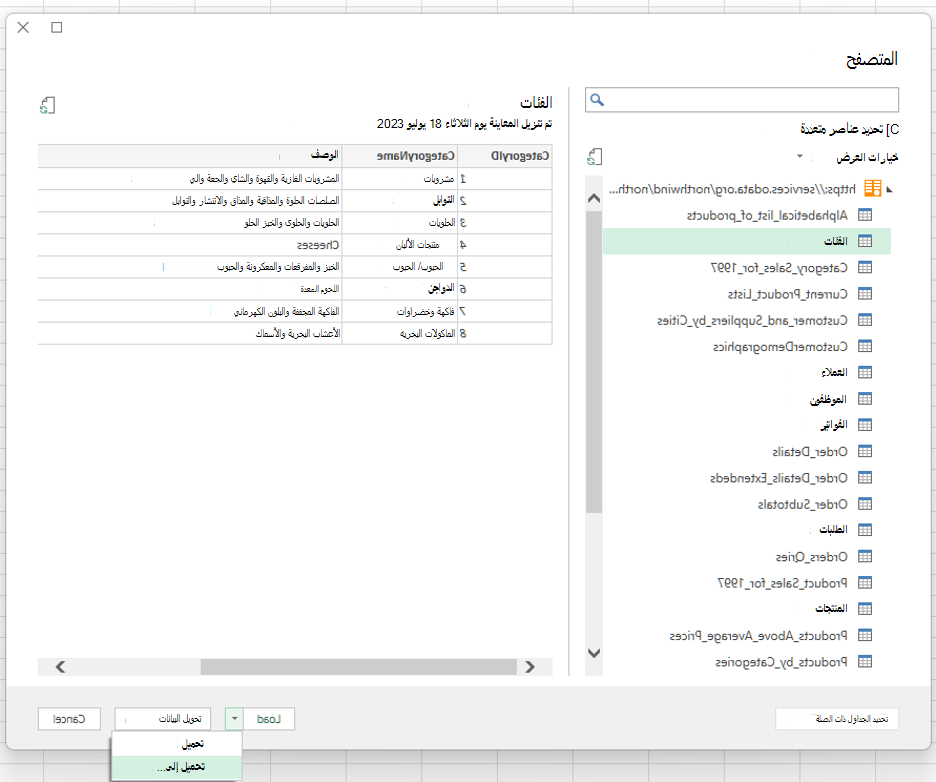Click table icon beside الطلبات

[865, 530]
